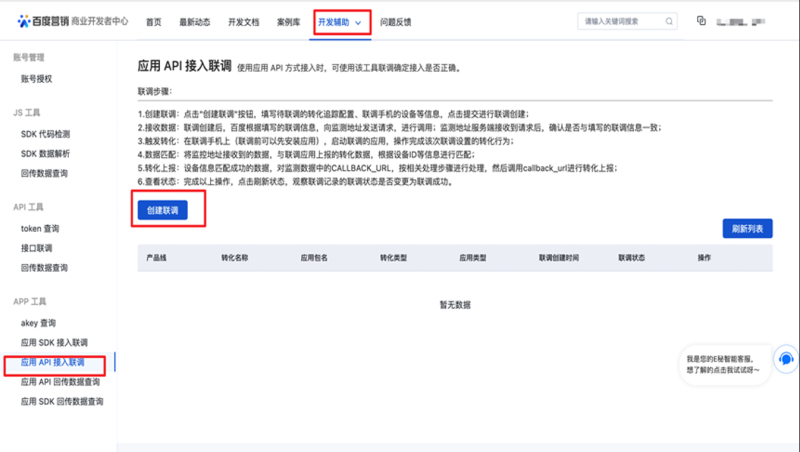Click the 刷新列表 button
Viewport: 800px width, 452px height.
(x=747, y=229)
